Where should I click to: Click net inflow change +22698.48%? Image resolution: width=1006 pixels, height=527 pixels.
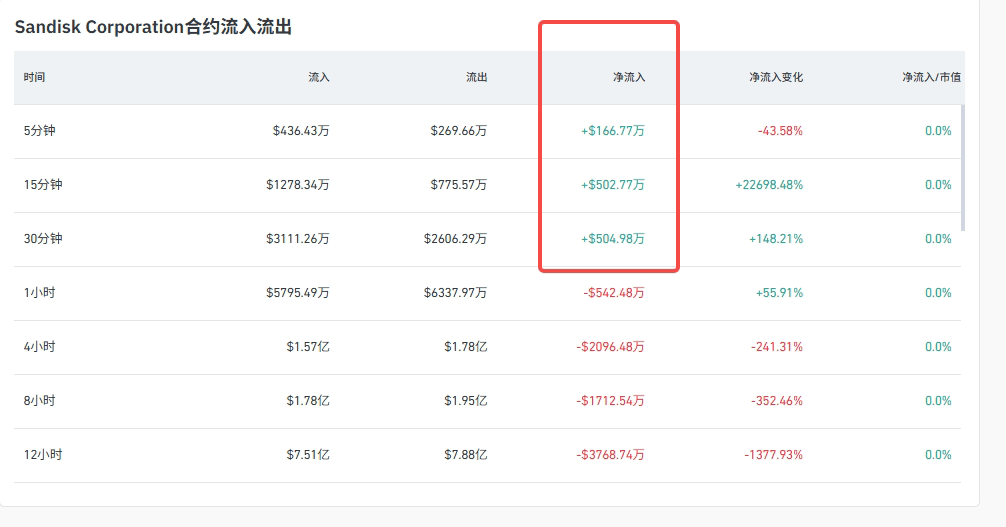769,185
